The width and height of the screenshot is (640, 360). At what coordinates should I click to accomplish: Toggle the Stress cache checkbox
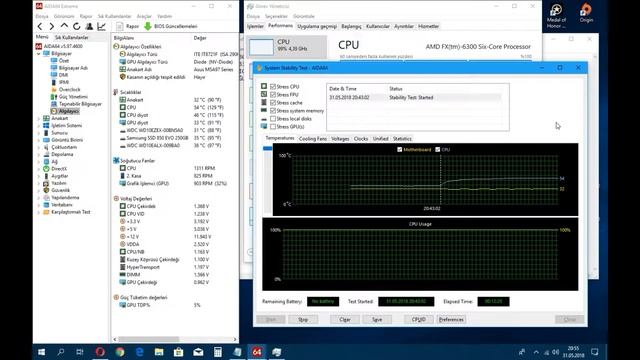coord(273,102)
